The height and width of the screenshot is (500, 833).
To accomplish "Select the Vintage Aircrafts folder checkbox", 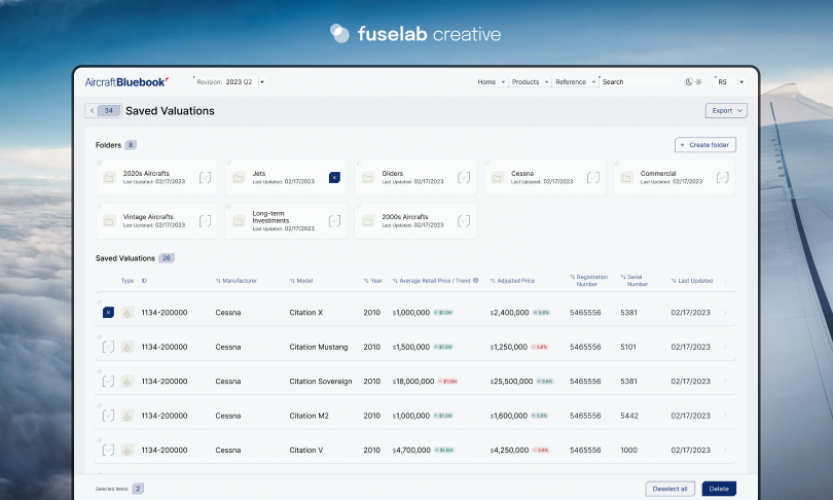I will (x=205, y=221).
